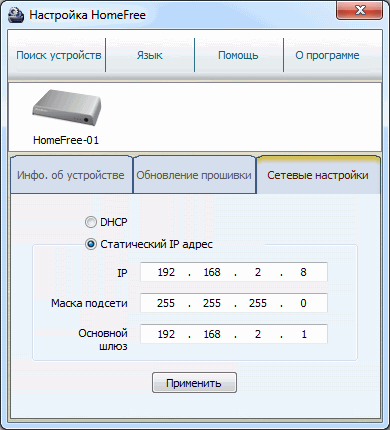Click IP address last octet 8
Viewport: 390px width, 430px height.
pos(303,272)
